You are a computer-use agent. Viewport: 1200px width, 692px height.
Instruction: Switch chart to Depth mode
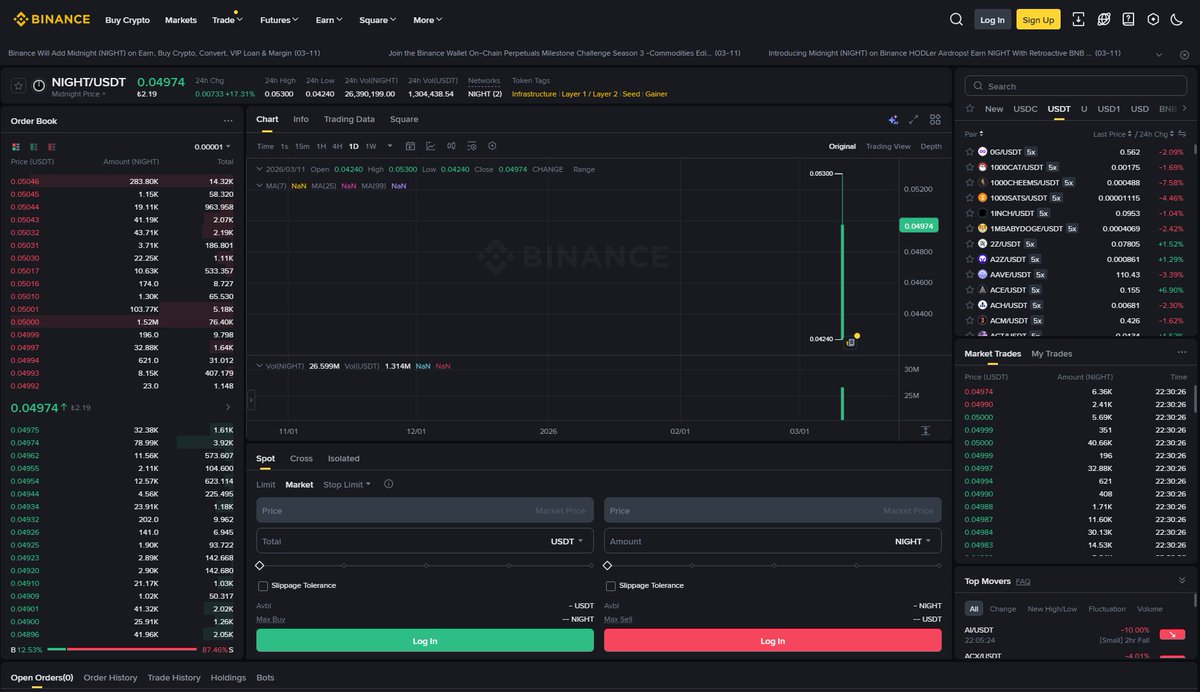pos(931,146)
